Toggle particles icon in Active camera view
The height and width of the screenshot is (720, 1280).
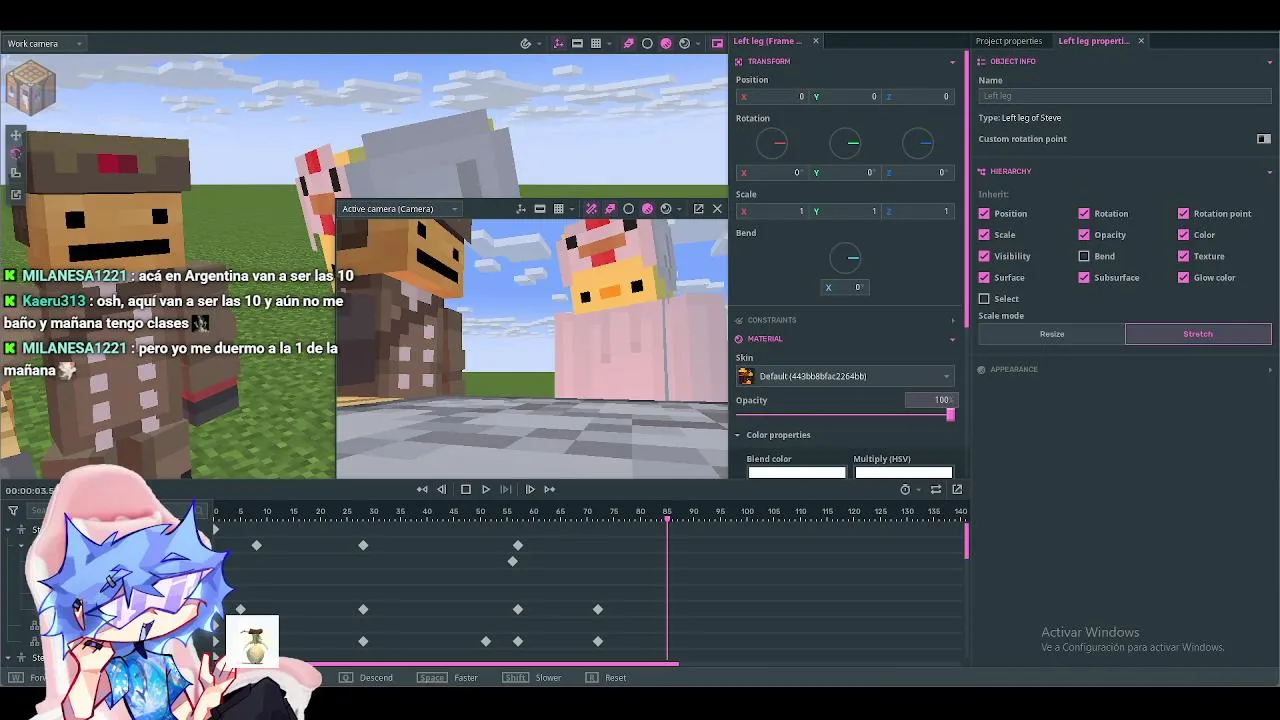pyautogui.click(x=610, y=209)
